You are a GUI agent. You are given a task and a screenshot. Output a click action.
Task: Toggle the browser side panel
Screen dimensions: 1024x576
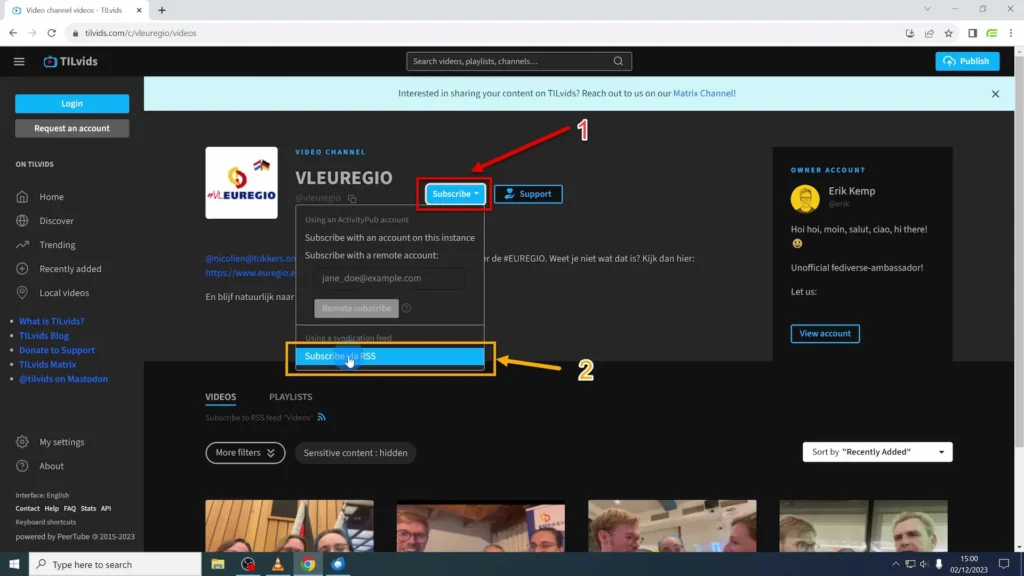972,33
